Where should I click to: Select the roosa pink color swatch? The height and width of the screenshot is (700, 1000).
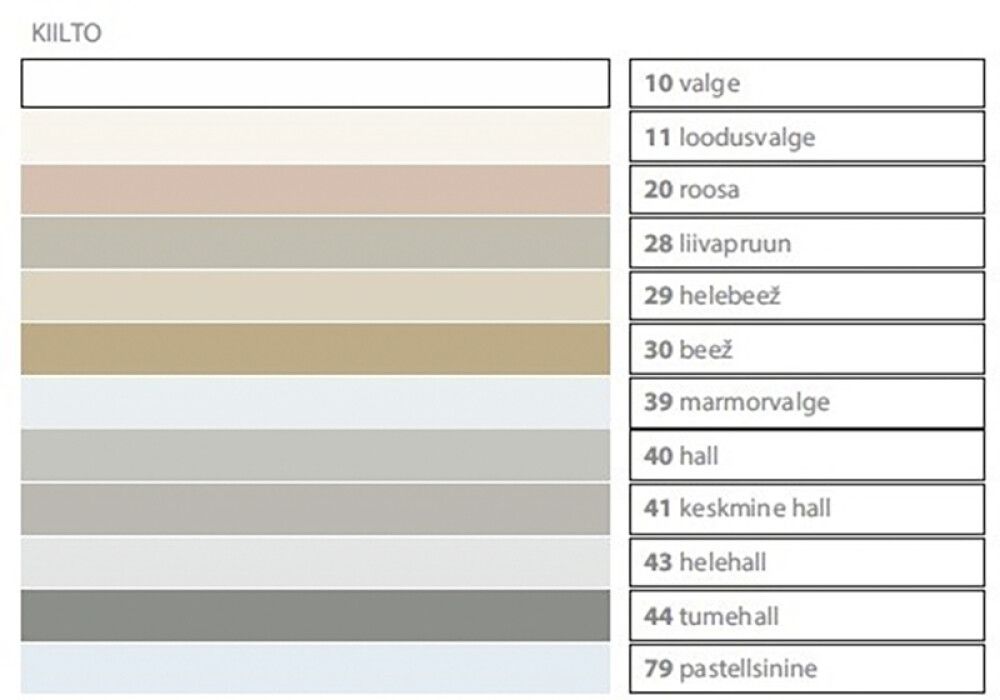pyautogui.click(x=315, y=189)
